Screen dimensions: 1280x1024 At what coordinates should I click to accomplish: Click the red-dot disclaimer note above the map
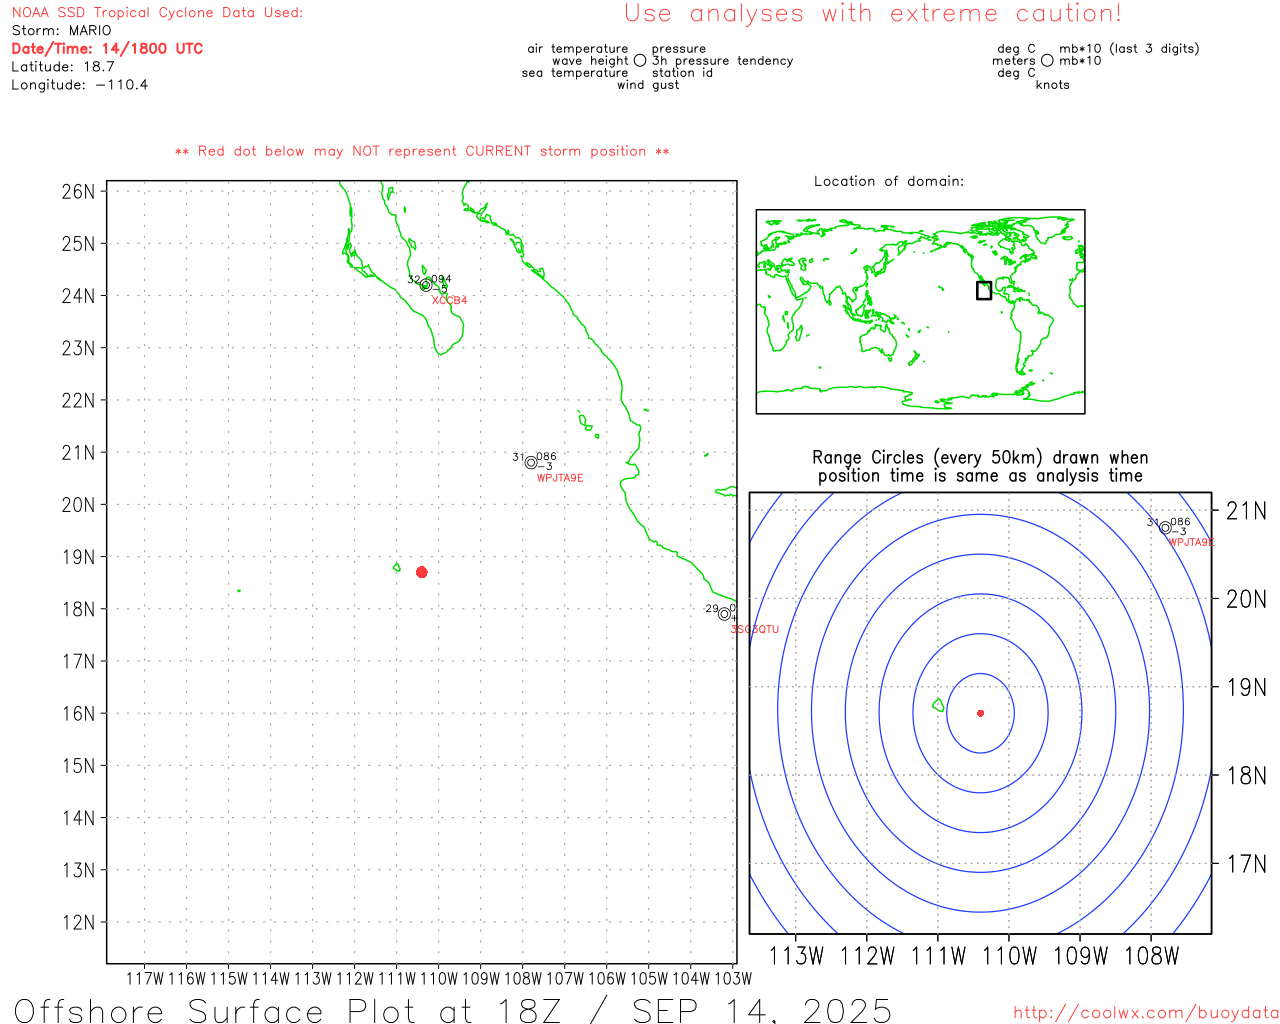[422, 151]
